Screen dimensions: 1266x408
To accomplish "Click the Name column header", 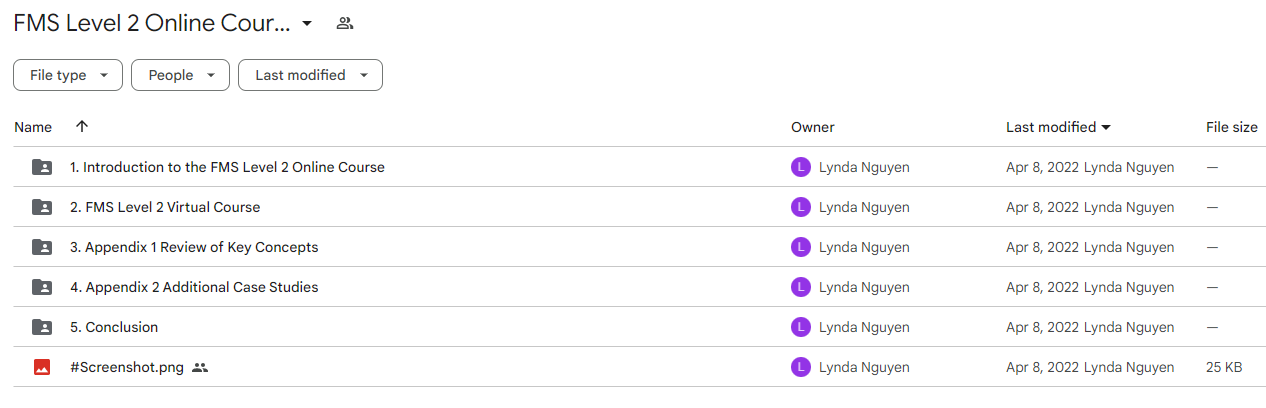I will 33,127.
